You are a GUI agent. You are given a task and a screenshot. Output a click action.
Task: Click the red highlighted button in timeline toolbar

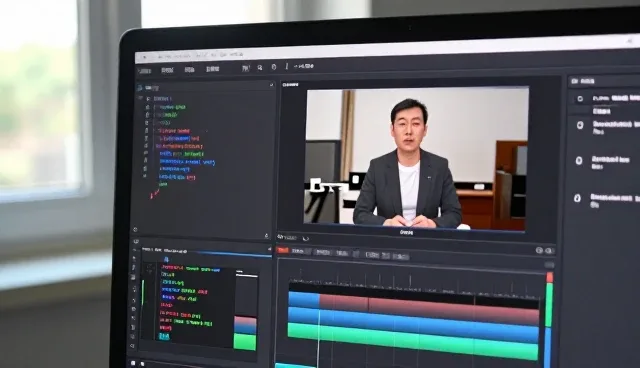(x=283, y=251)
